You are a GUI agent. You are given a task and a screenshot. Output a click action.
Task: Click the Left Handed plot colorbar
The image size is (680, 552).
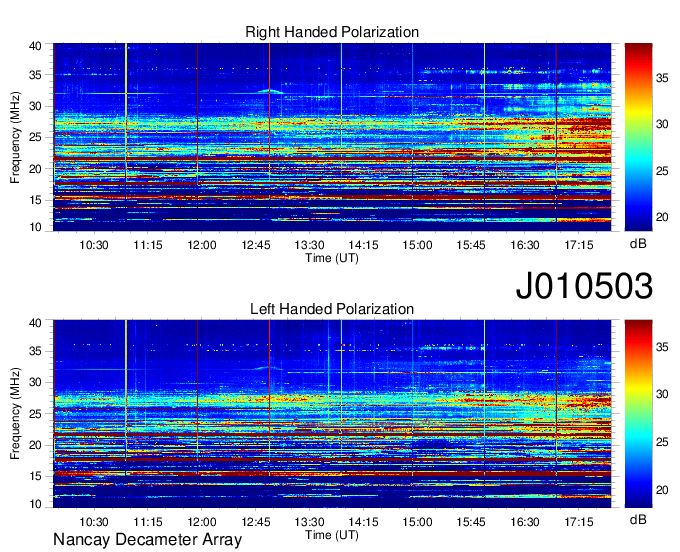pyautogui.click(x=638, y=414)
